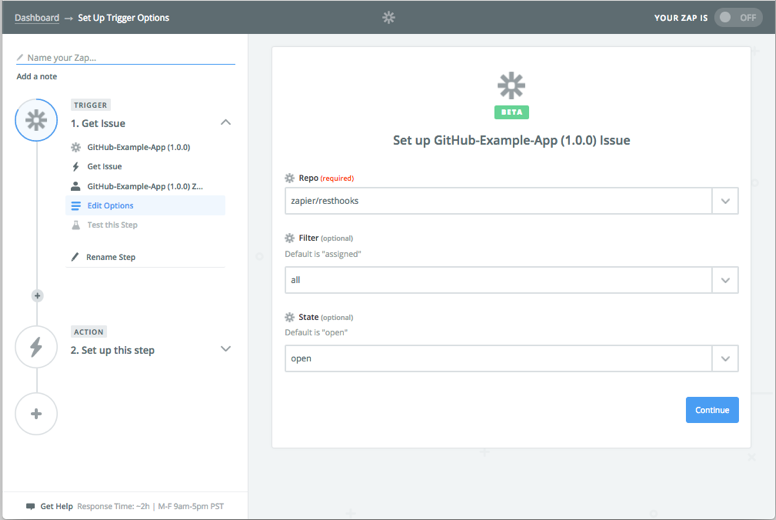Screen dimensions: 776x520
Task: Click the Add a note link
Action: [x=37, y=76]
